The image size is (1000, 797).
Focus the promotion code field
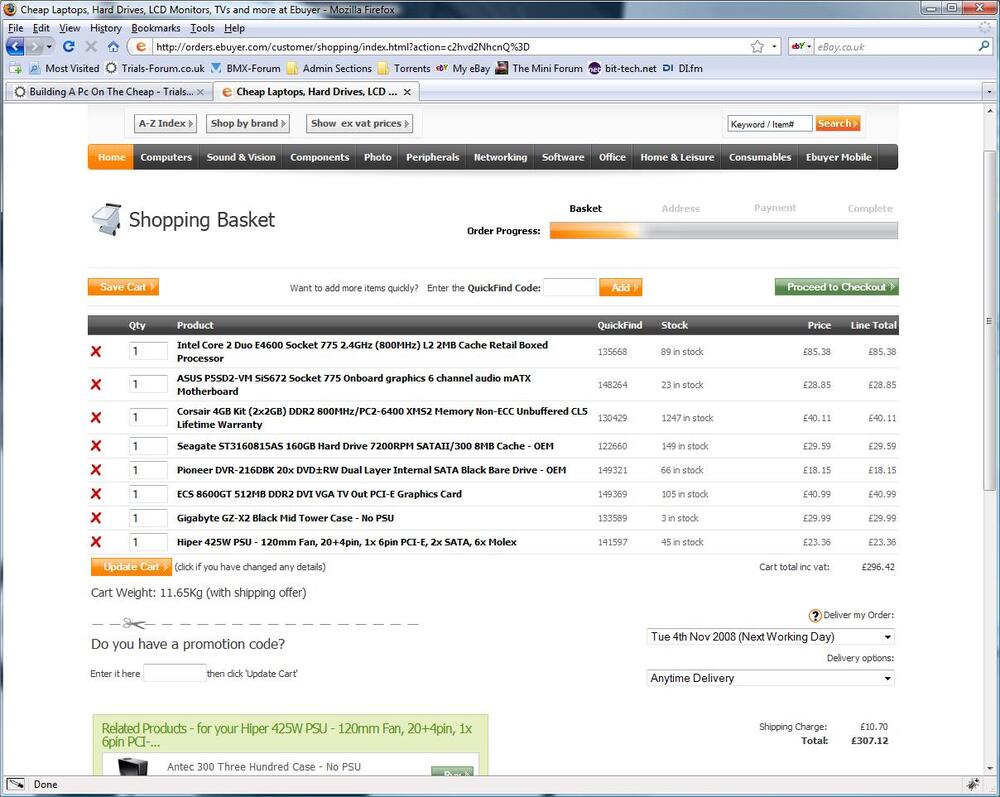click(174, 673)
